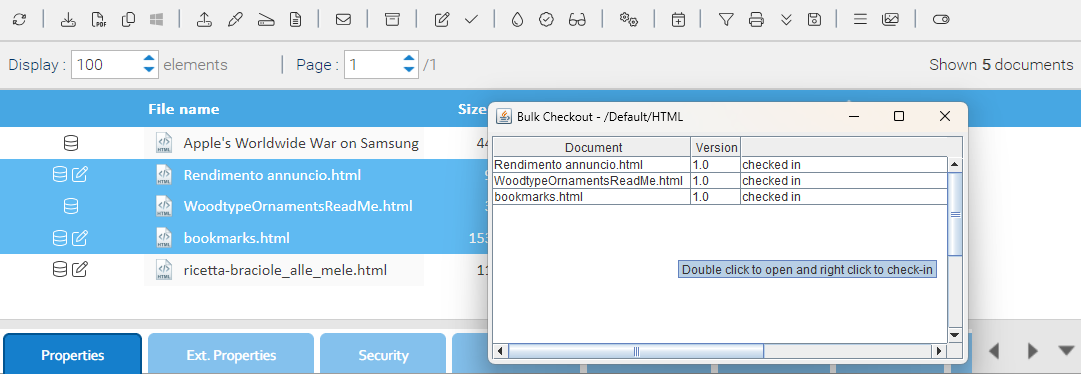The image size is (1081, 374).
Task: Click left arrow to scroll the tabs
Action: tap(993, 351)
